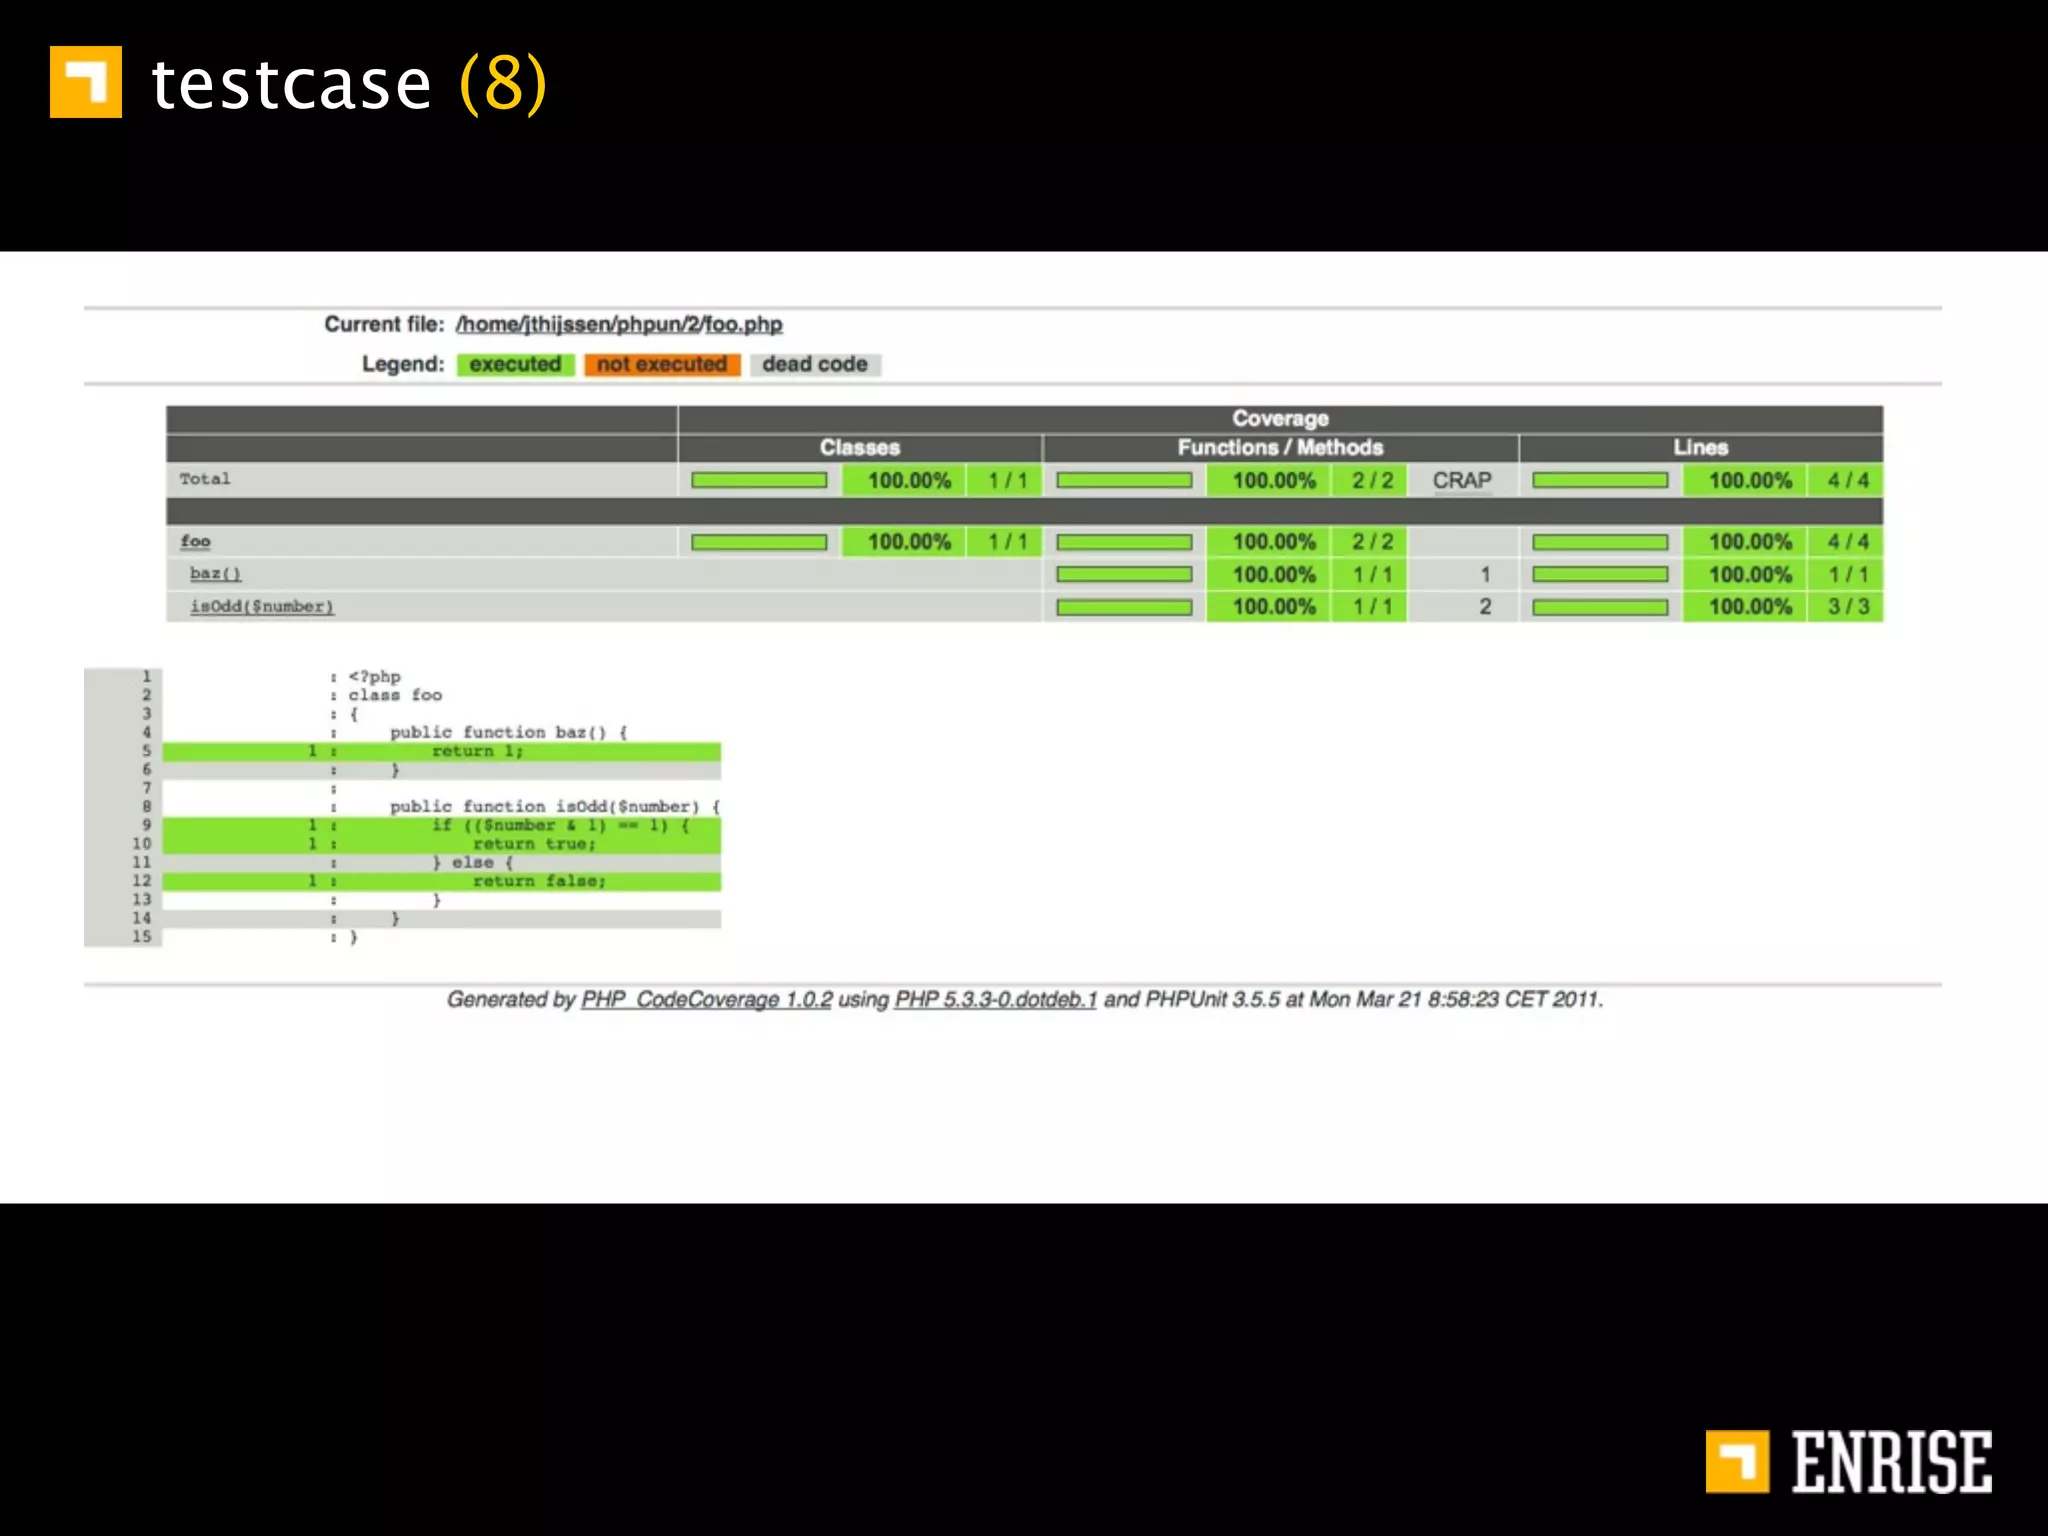Click the foo row lines coverage bar
The image size is (2048, 1536).
tap(1600, 542)
